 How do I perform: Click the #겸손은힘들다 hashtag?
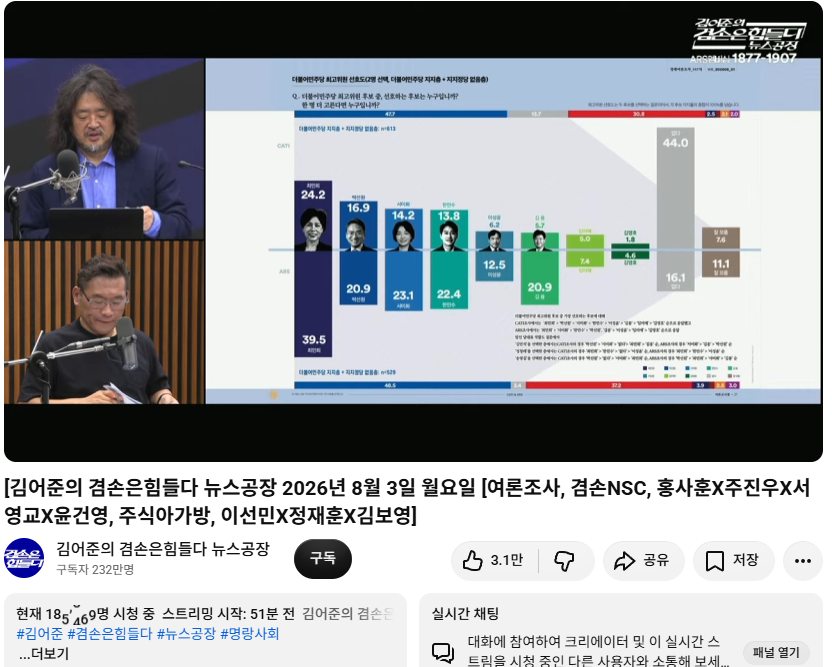click(110, 634)
